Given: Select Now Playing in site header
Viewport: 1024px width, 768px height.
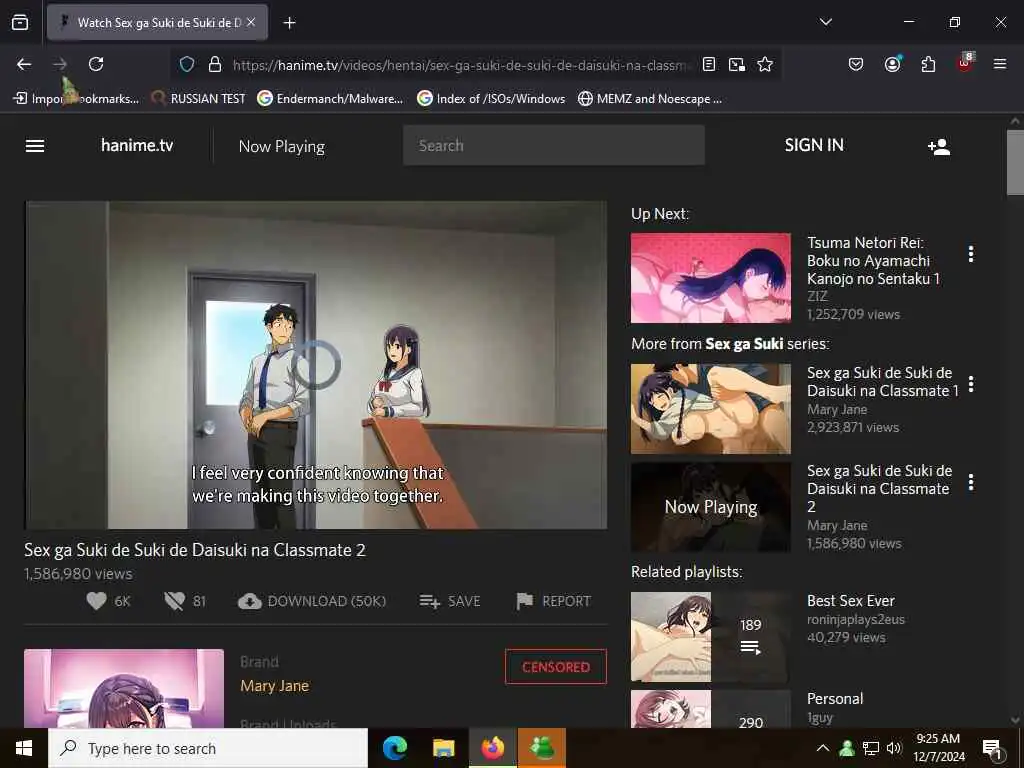Looking at the screenshot, I should [281, 146].
